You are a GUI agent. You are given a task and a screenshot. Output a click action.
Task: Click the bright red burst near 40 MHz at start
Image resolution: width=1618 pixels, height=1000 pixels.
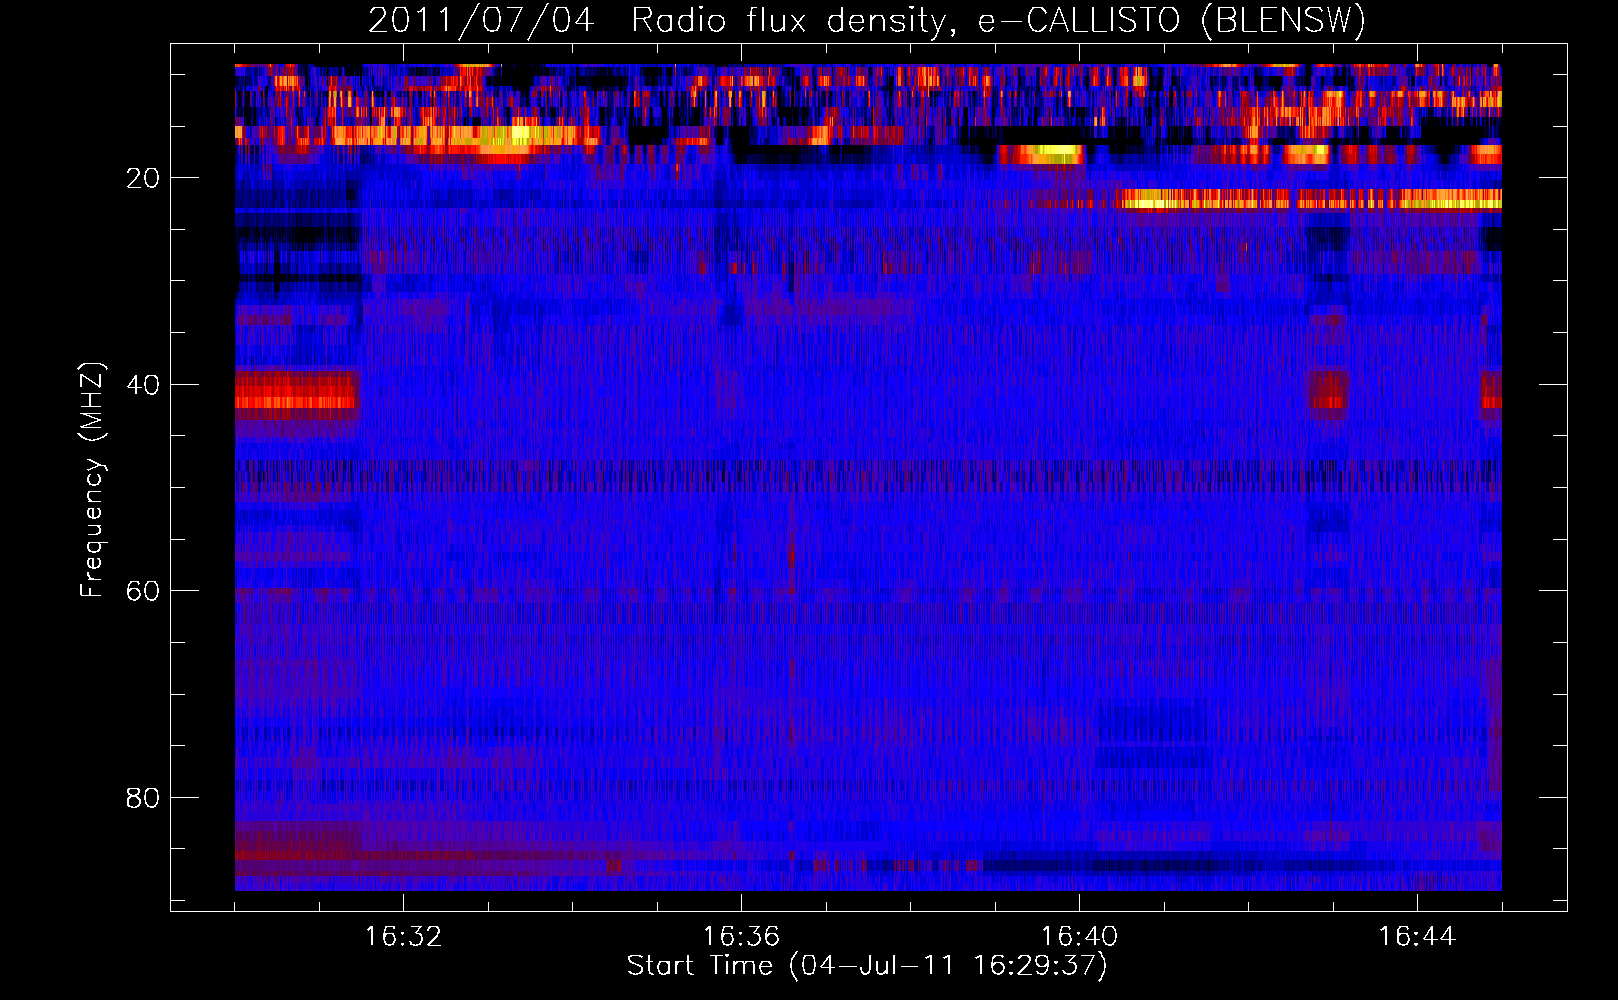click(296, 393)
